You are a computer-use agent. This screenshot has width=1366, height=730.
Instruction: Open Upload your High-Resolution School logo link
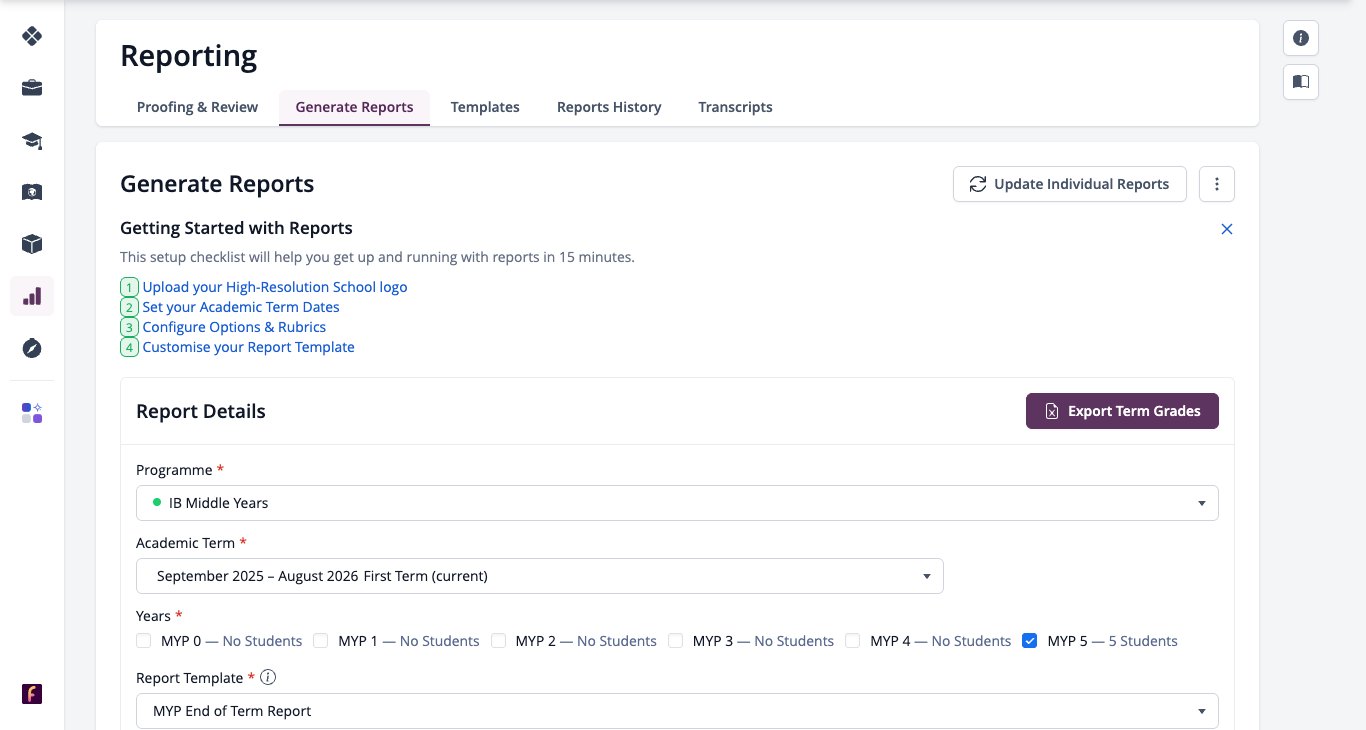click(x=275, y=287)
